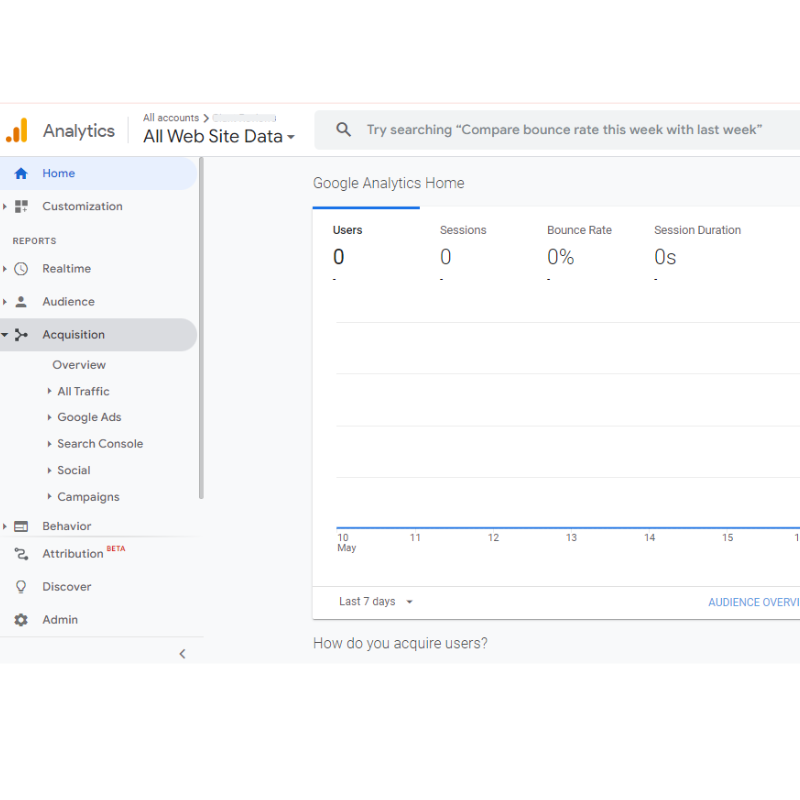
Task: Click the 'How do you acquire users?' heading
Action: 400,643
